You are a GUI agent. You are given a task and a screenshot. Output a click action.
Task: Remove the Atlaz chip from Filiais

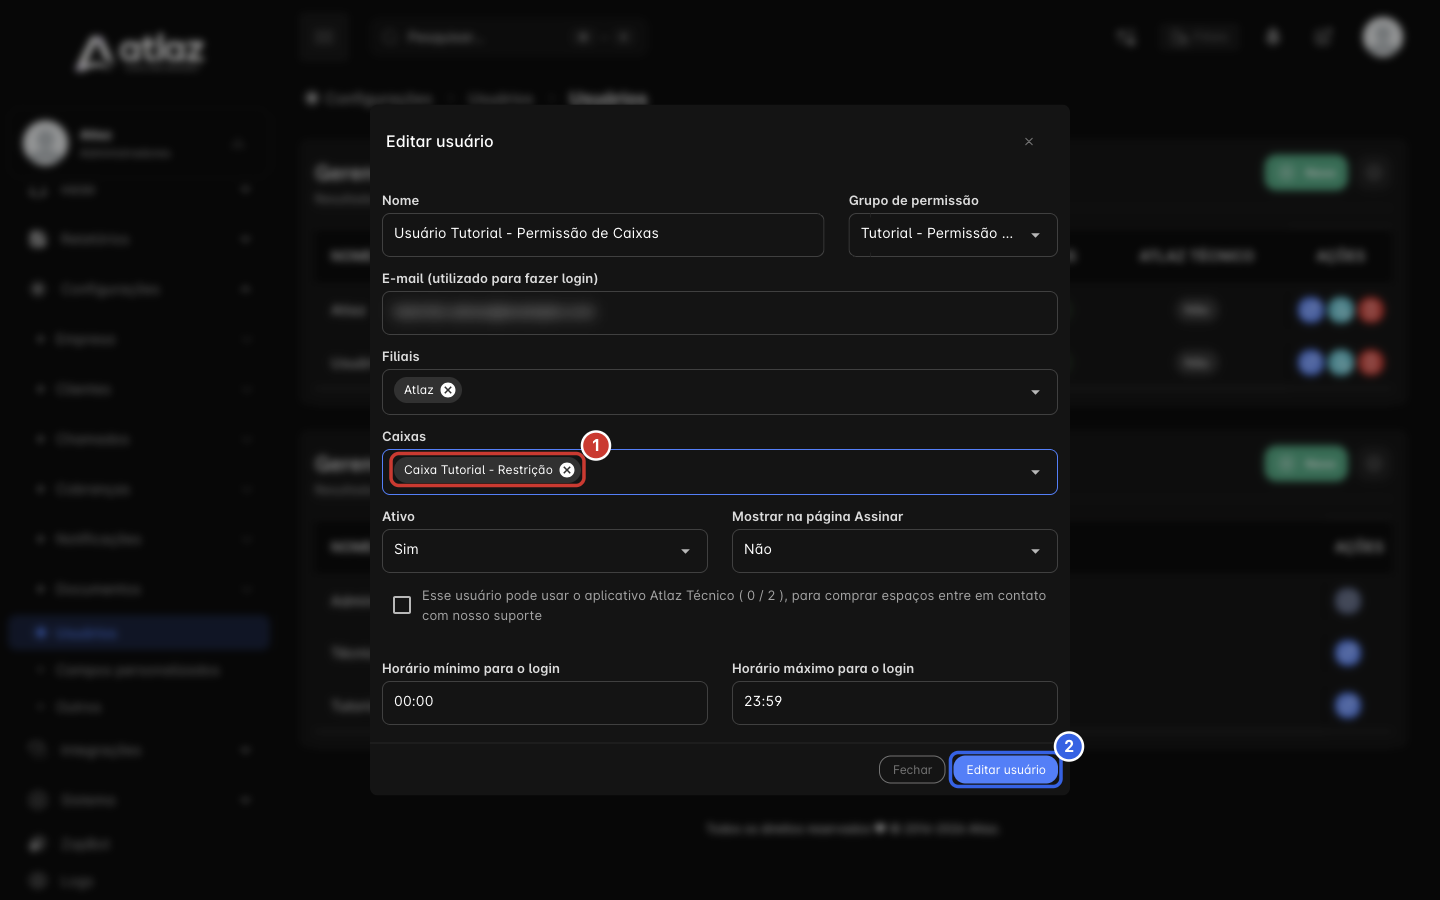click(x=448, y=390)
